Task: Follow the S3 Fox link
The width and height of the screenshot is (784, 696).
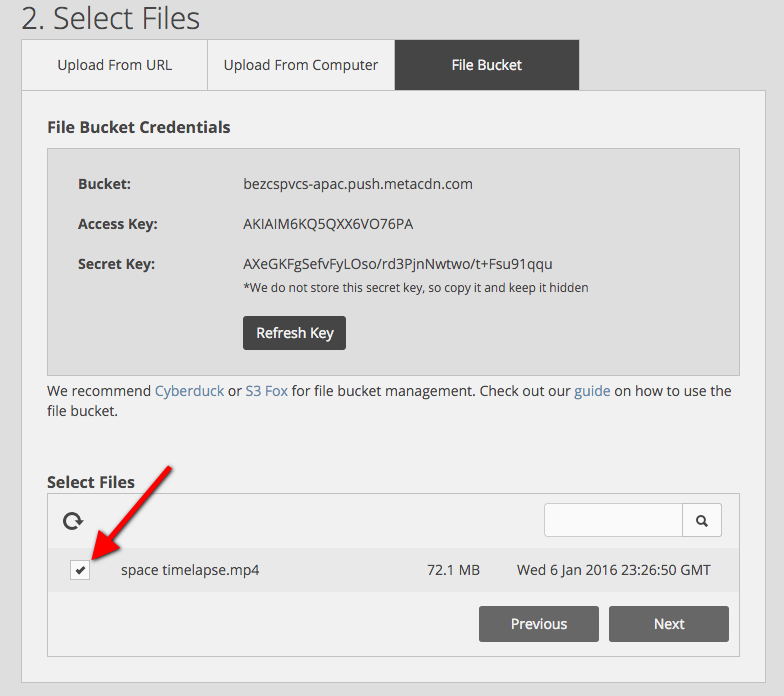Action: coord(266,391)
